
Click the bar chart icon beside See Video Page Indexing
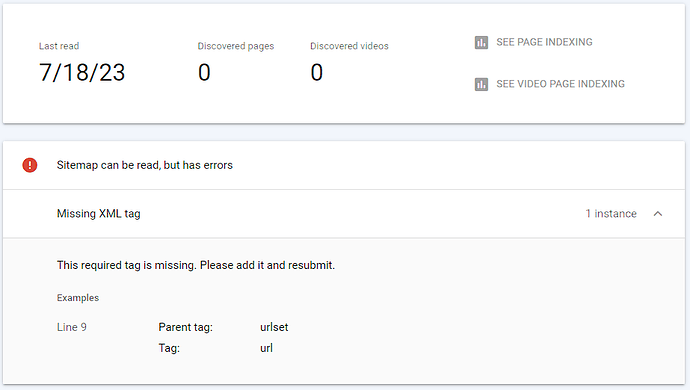point(481,84)
